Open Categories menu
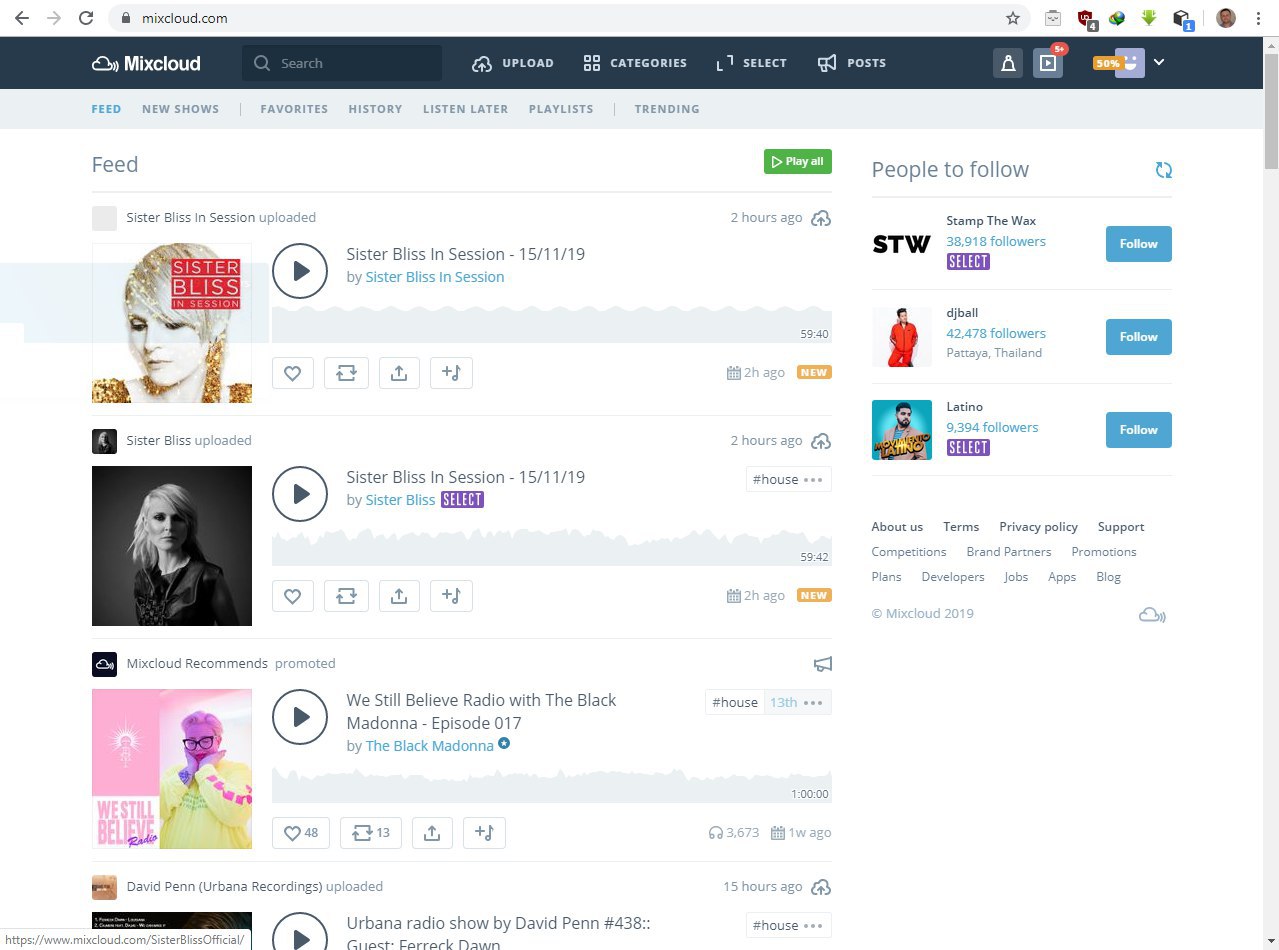The height and width of the screenshot is (950, 1279). 635,63
